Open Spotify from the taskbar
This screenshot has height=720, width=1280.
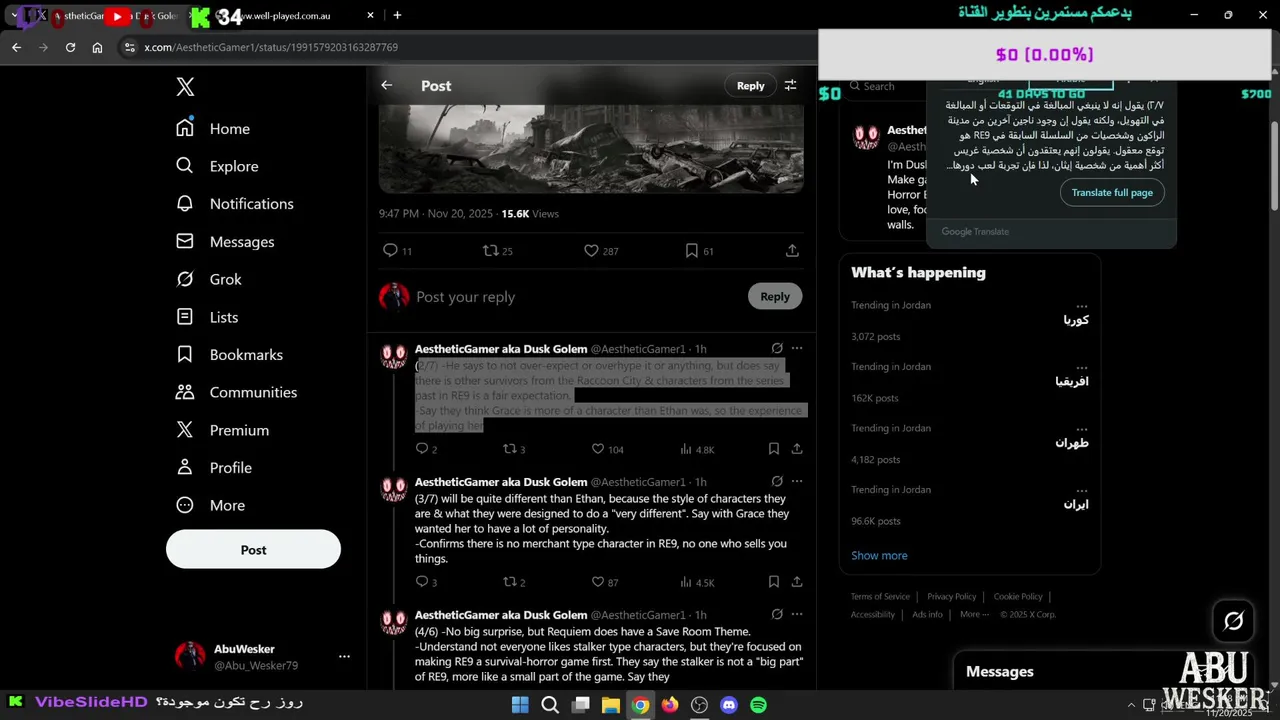758,705
